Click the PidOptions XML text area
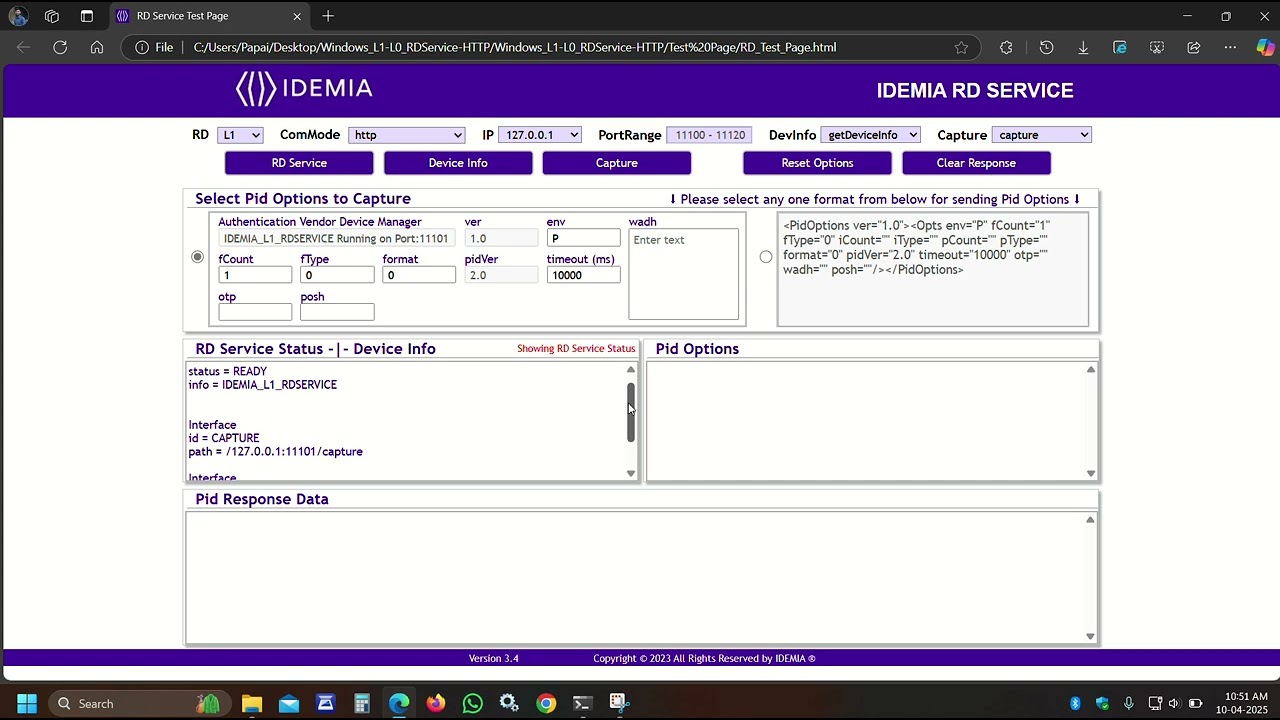 click(x=933, y=270)
